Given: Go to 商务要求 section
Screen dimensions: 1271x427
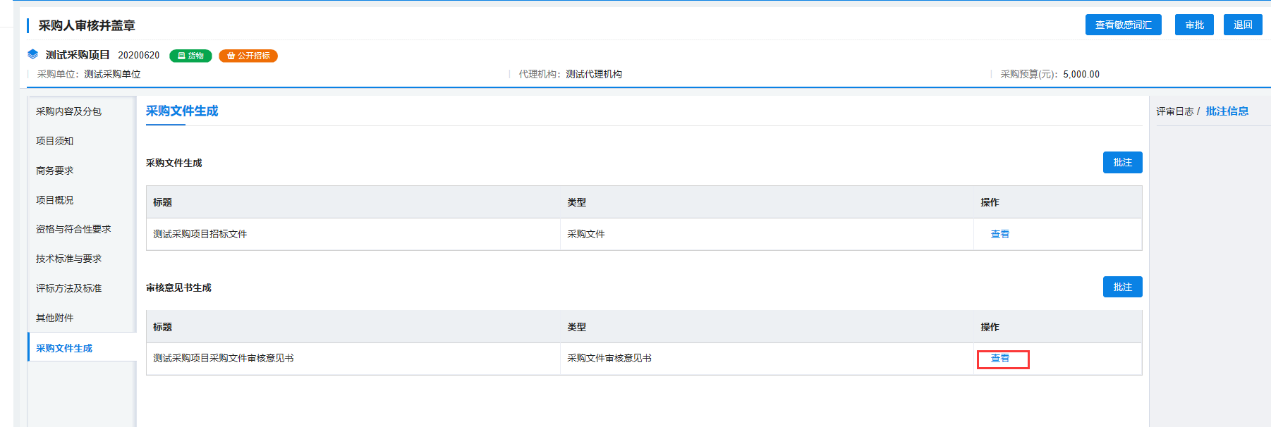Looking at the screenshot, I should (x=55, y=170).
